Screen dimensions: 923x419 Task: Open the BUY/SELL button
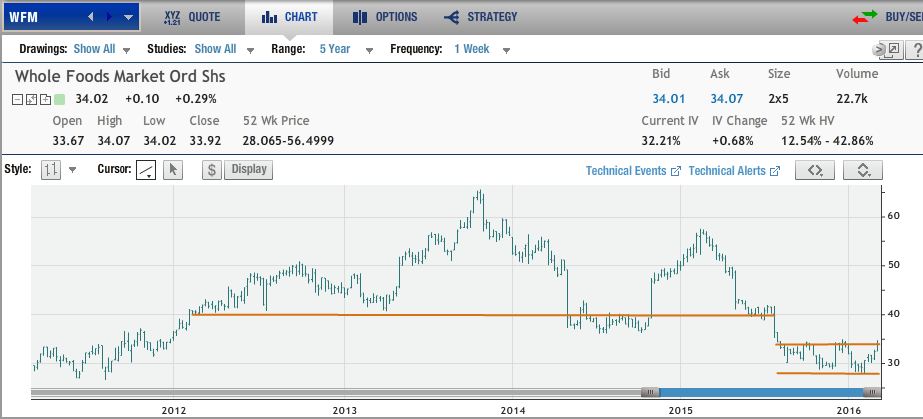(x=904, y=16)
